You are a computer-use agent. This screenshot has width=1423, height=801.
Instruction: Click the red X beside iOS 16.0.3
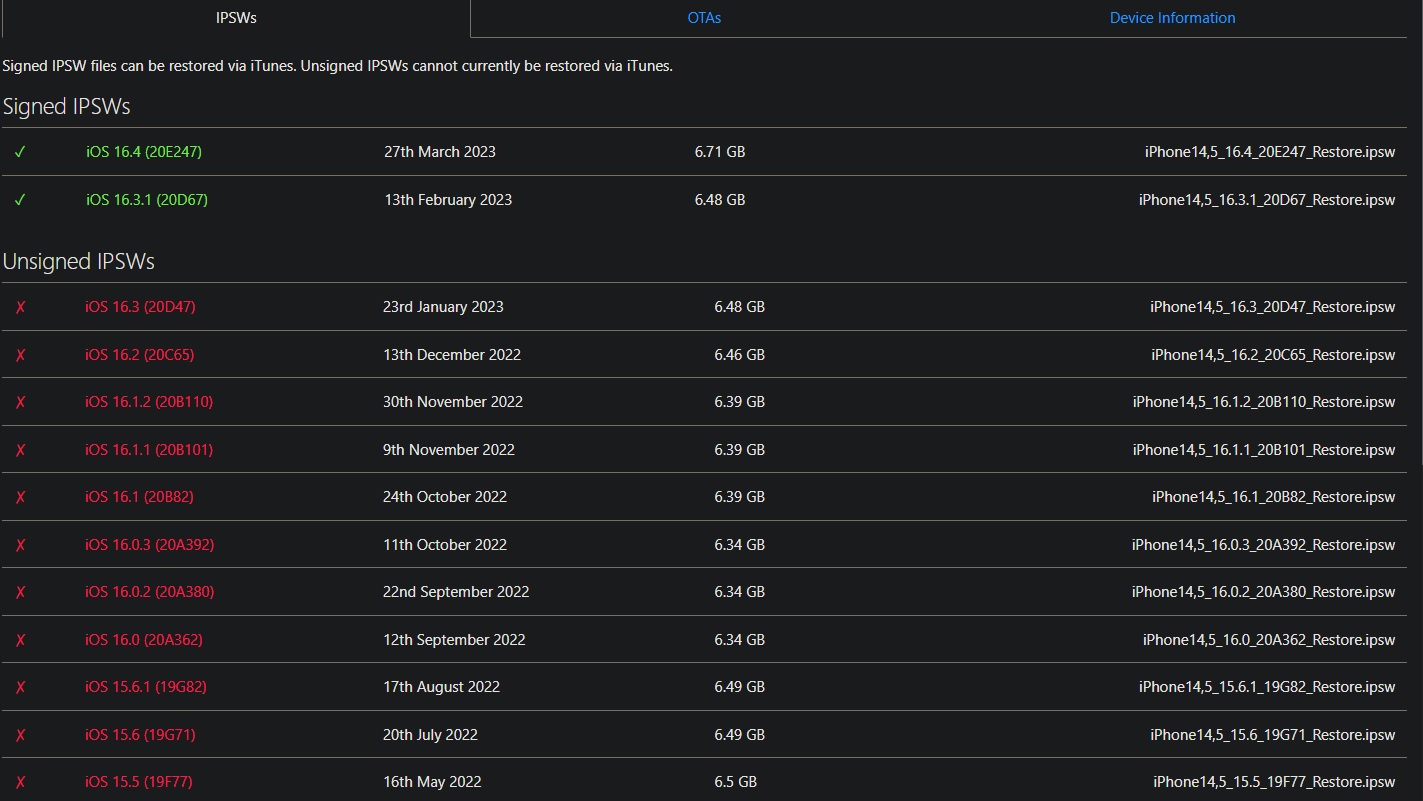point(20,545)
